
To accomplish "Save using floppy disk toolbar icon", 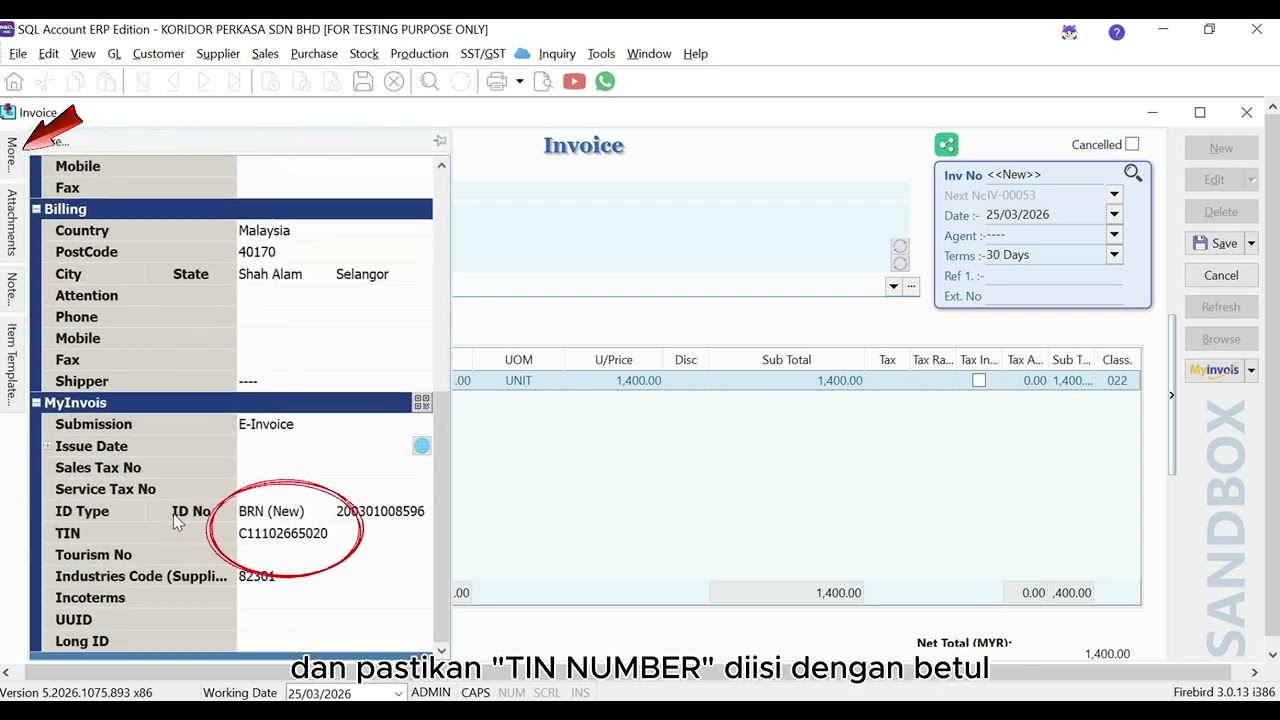I will (363, 82).
